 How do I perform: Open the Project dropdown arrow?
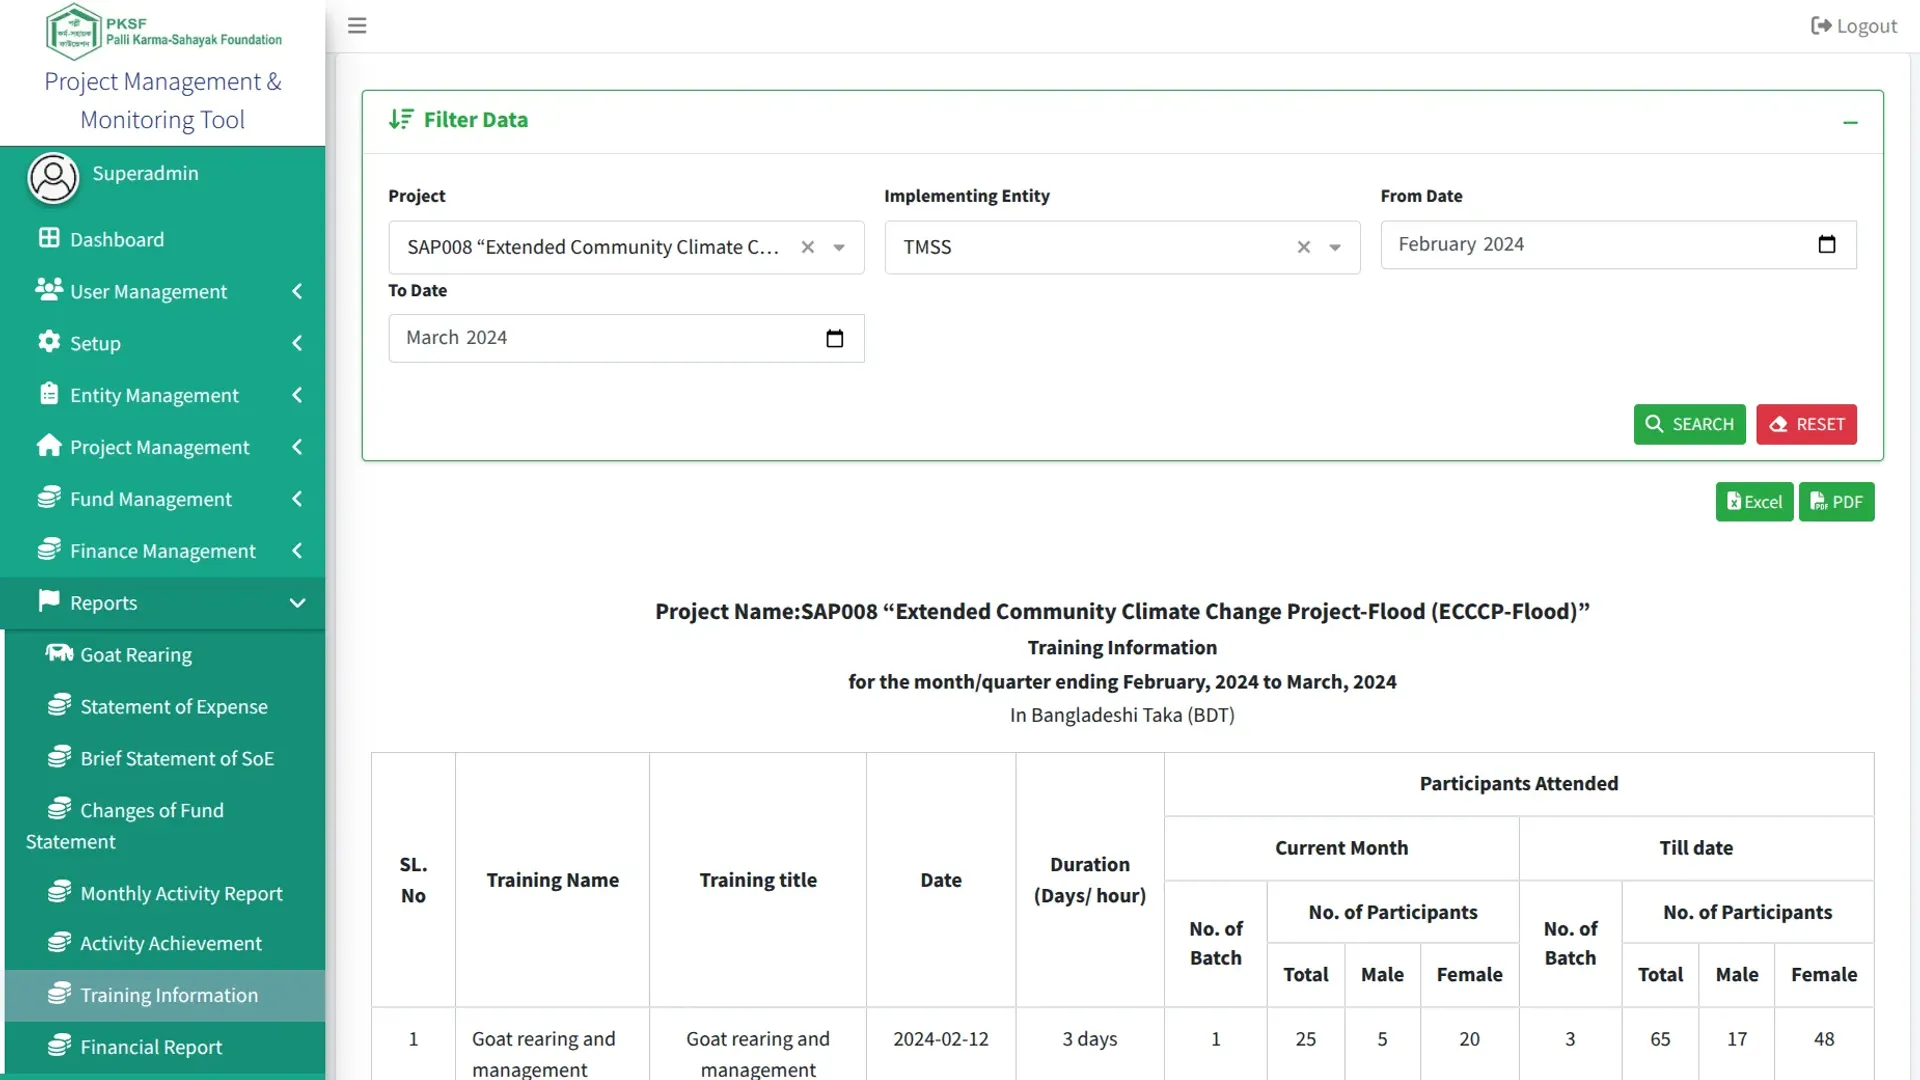[839, 248]
